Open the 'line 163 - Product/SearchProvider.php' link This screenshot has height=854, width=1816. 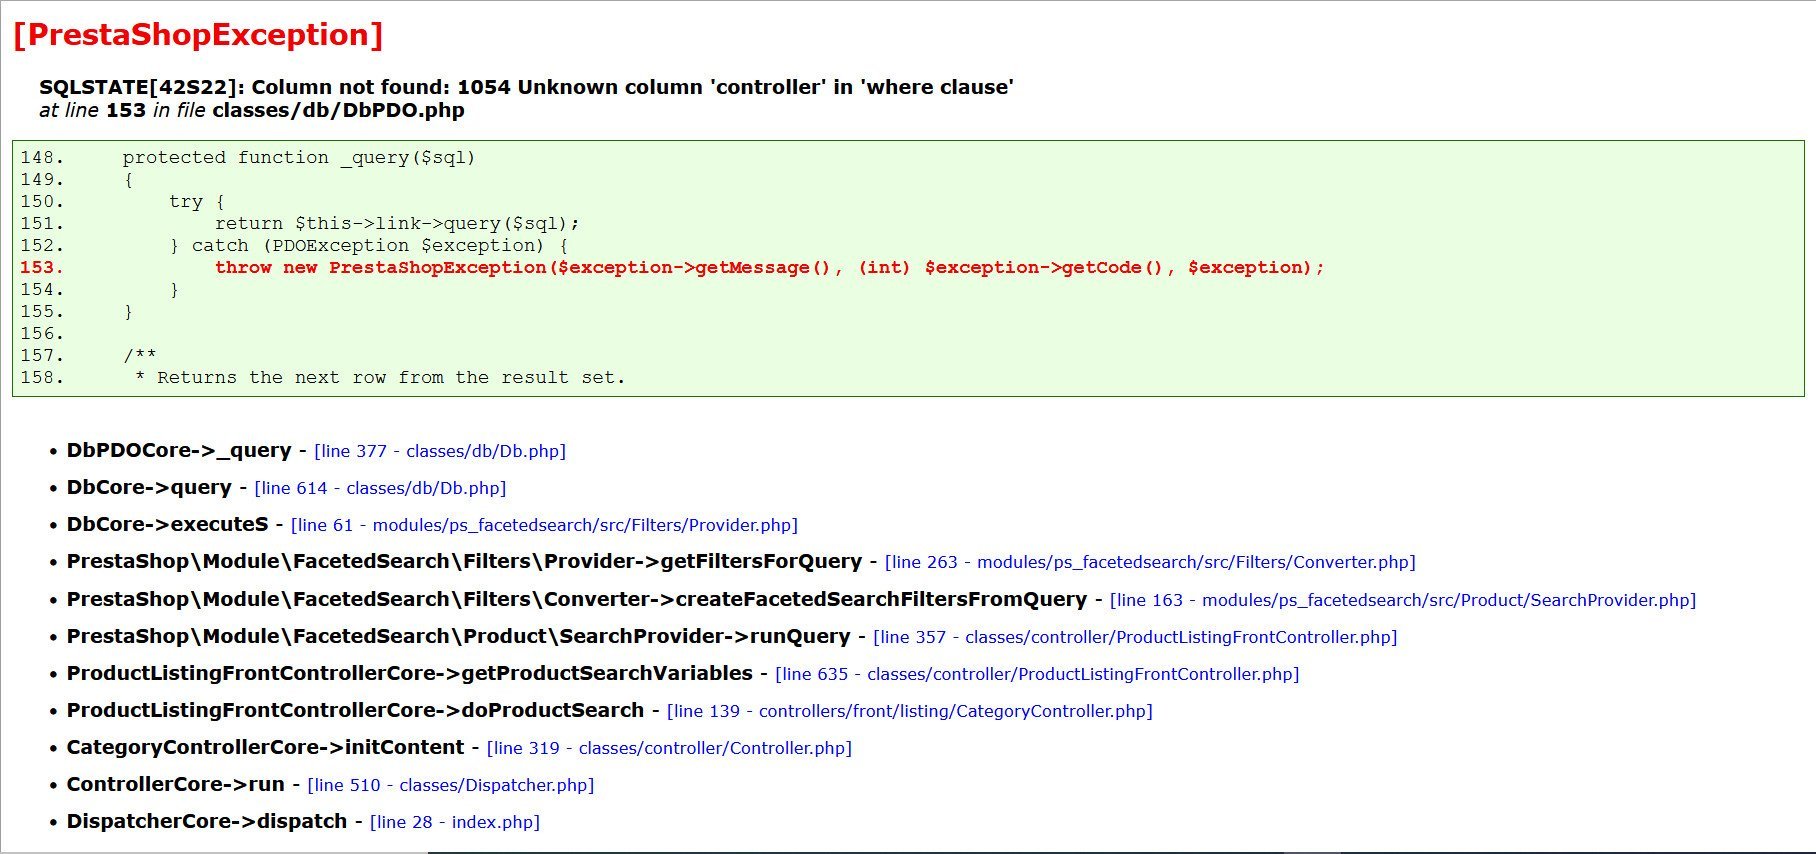1403,600
